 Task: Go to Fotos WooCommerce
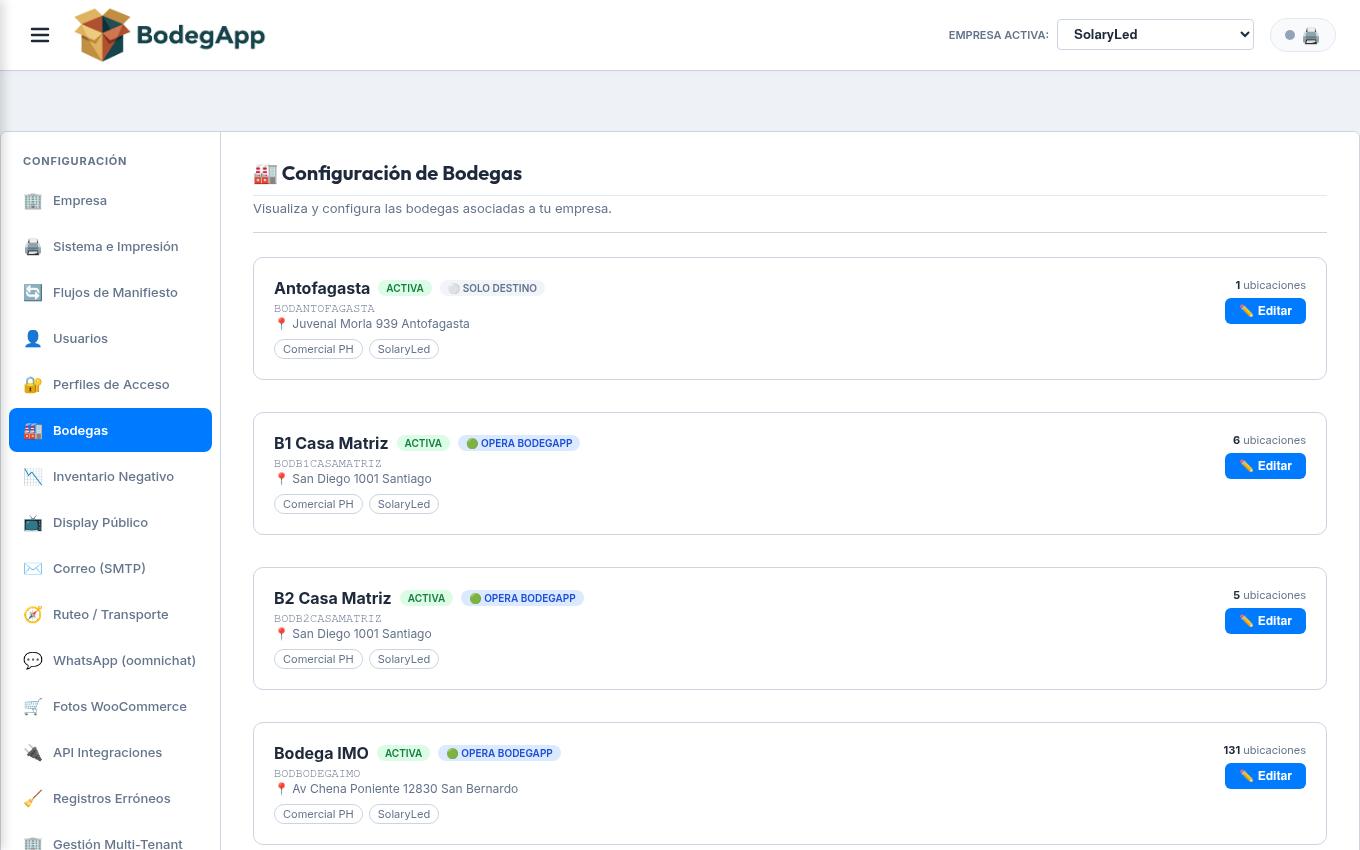pyautogui.click(x=110, y=706)
